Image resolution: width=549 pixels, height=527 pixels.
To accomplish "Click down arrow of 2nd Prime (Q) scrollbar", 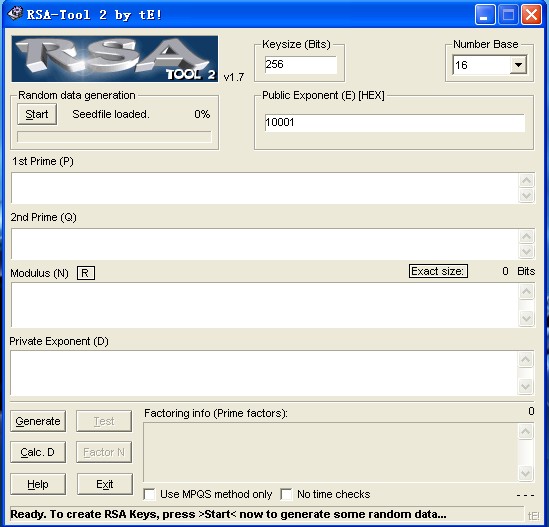I will (x=526, y=251).
